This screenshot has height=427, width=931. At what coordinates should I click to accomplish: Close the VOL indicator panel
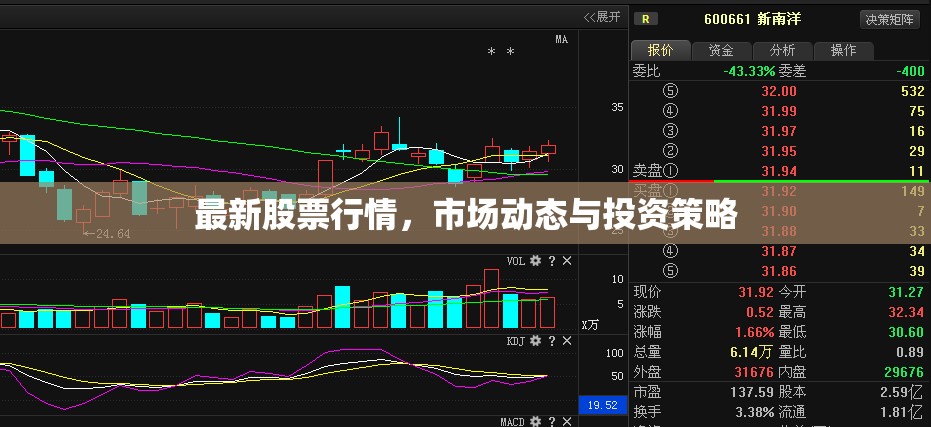click(x=567, y=261)
